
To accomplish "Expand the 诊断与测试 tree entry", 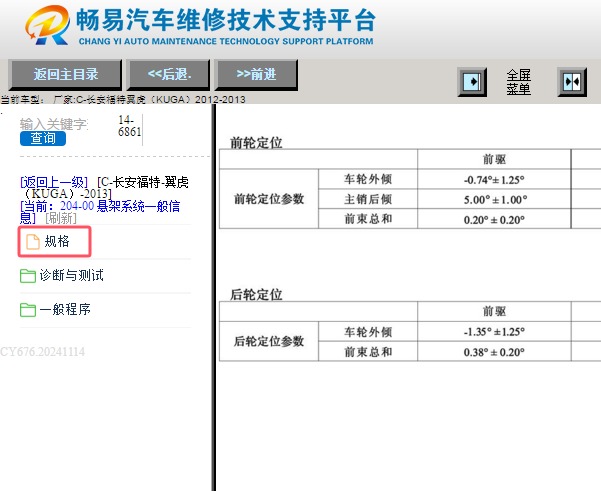I will click(x=72, y=275).
